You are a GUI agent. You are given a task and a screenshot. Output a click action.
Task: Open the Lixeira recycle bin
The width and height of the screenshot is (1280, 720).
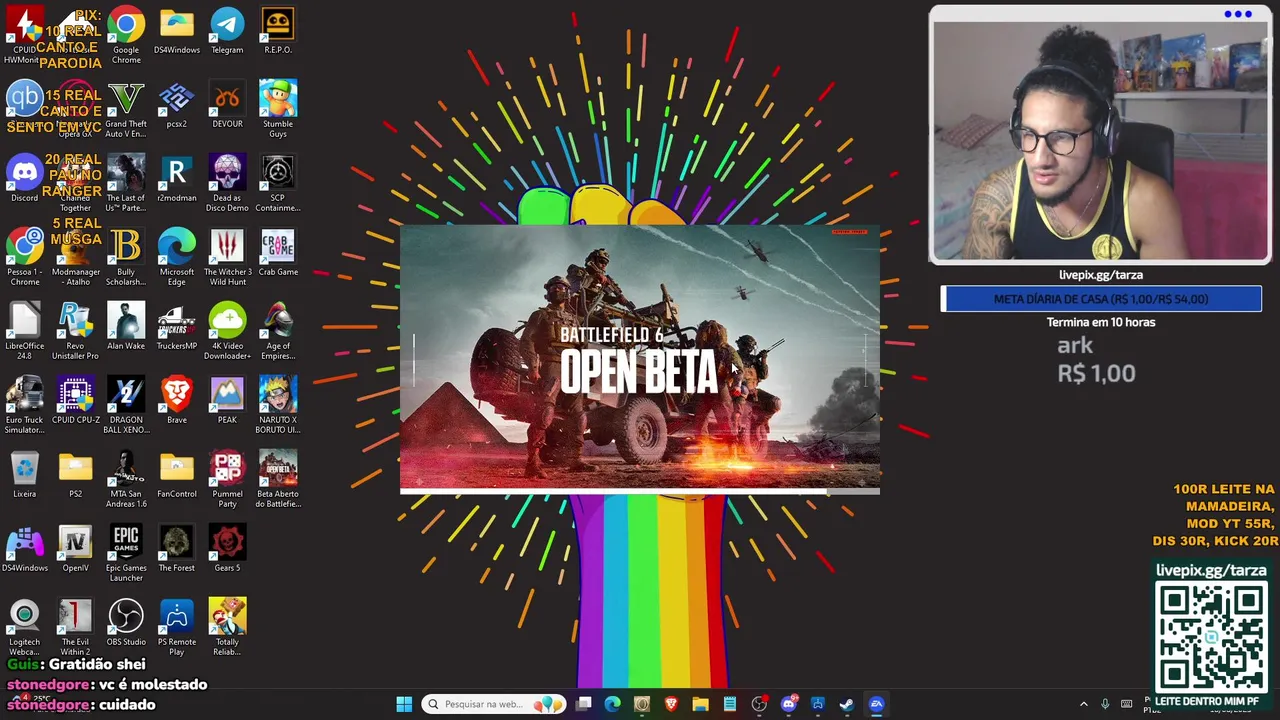pyautogui.click(x=25, y=475)
